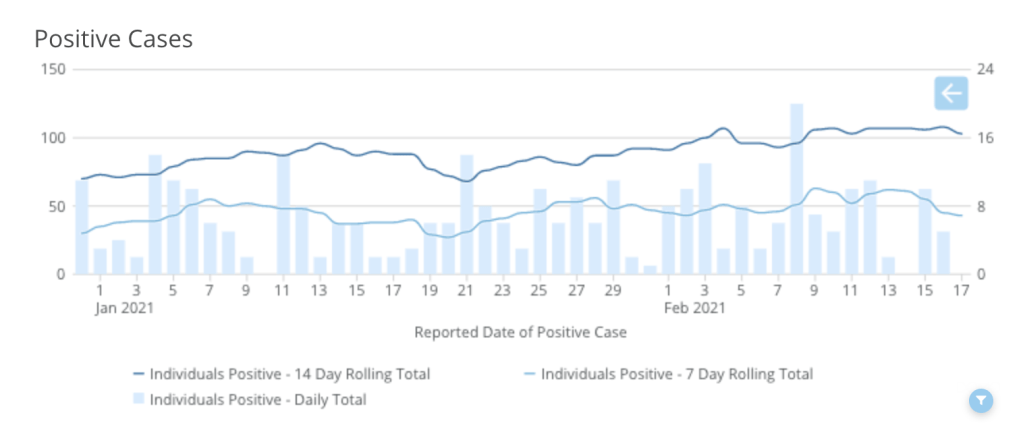Click the Feb 2021 axis label
The height and width of the screenshot is (444, 1023).
(693, 308)
